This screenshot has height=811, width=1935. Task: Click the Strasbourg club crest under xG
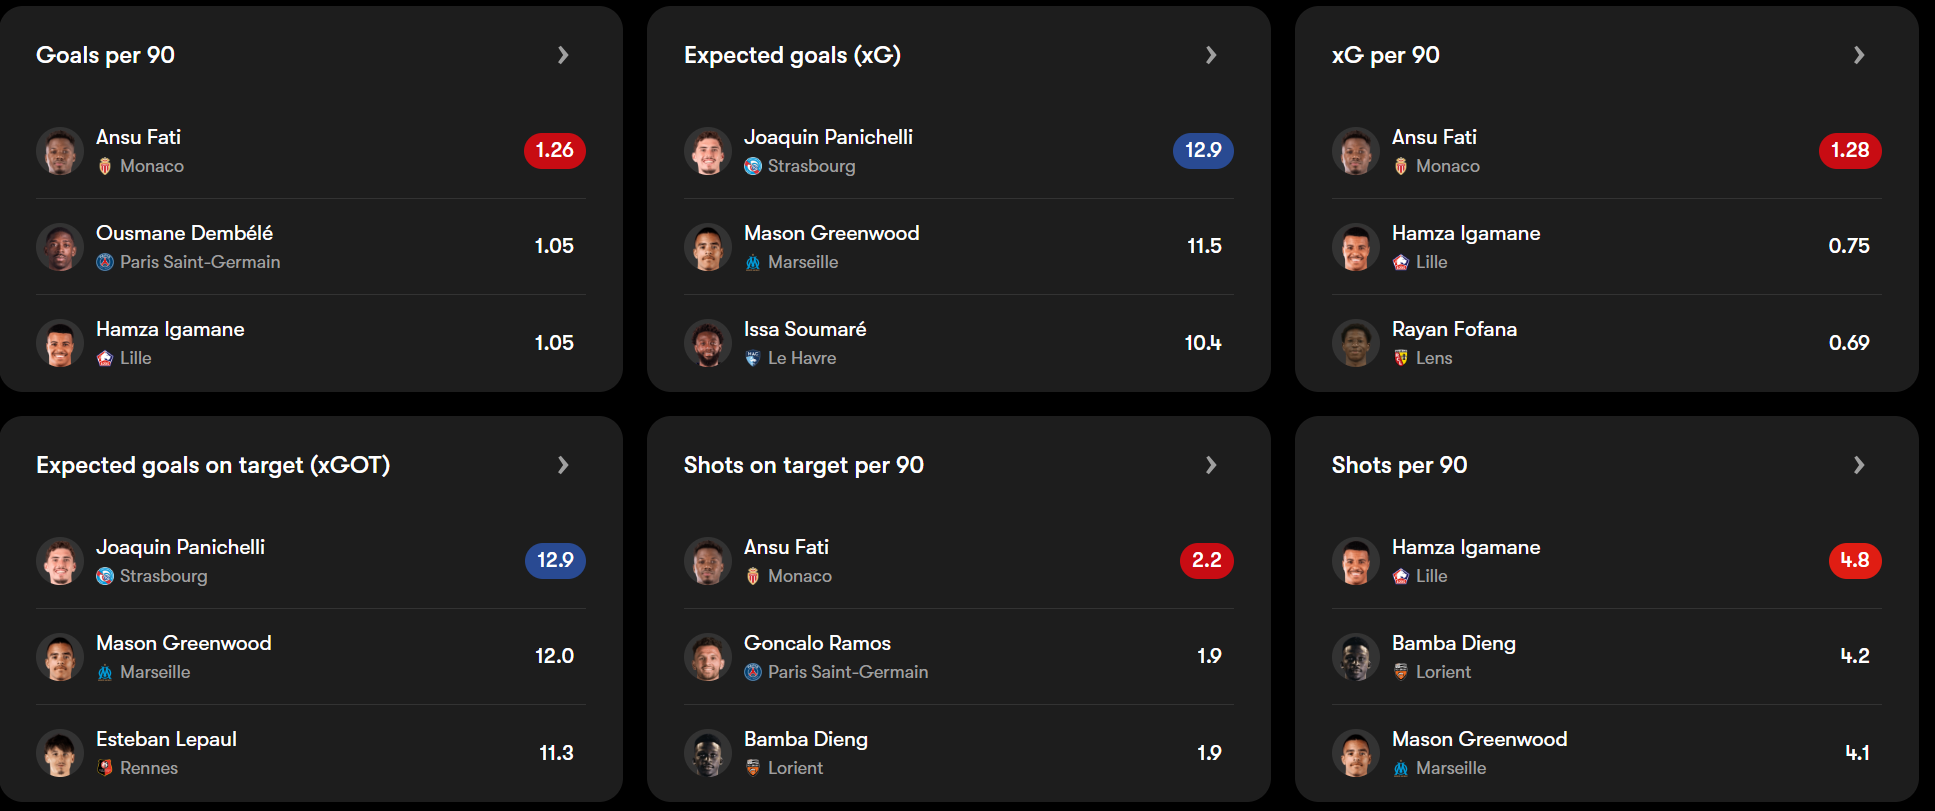753,166
